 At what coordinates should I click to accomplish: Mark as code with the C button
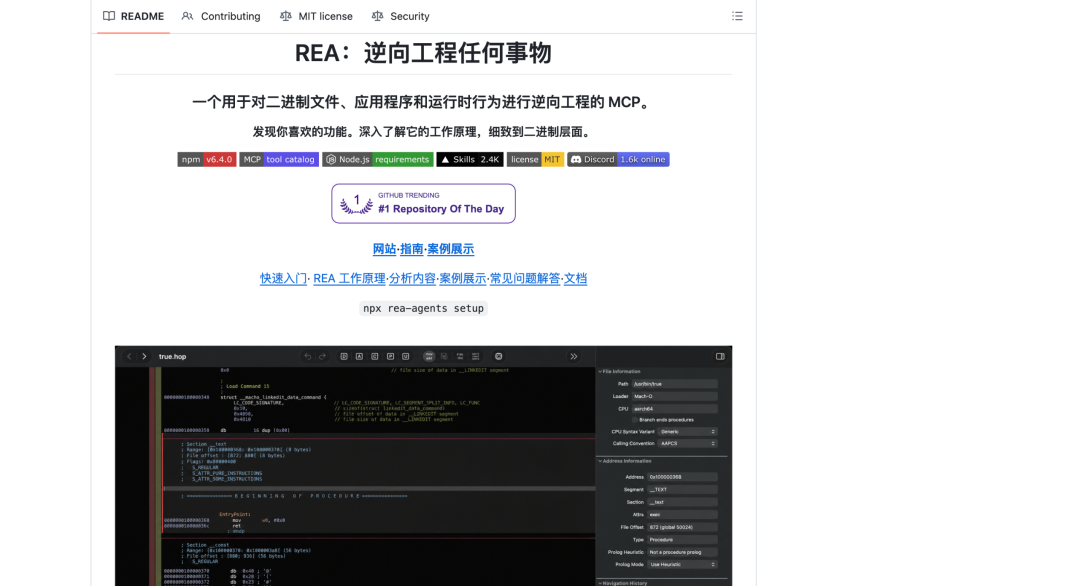coord(375,356)
